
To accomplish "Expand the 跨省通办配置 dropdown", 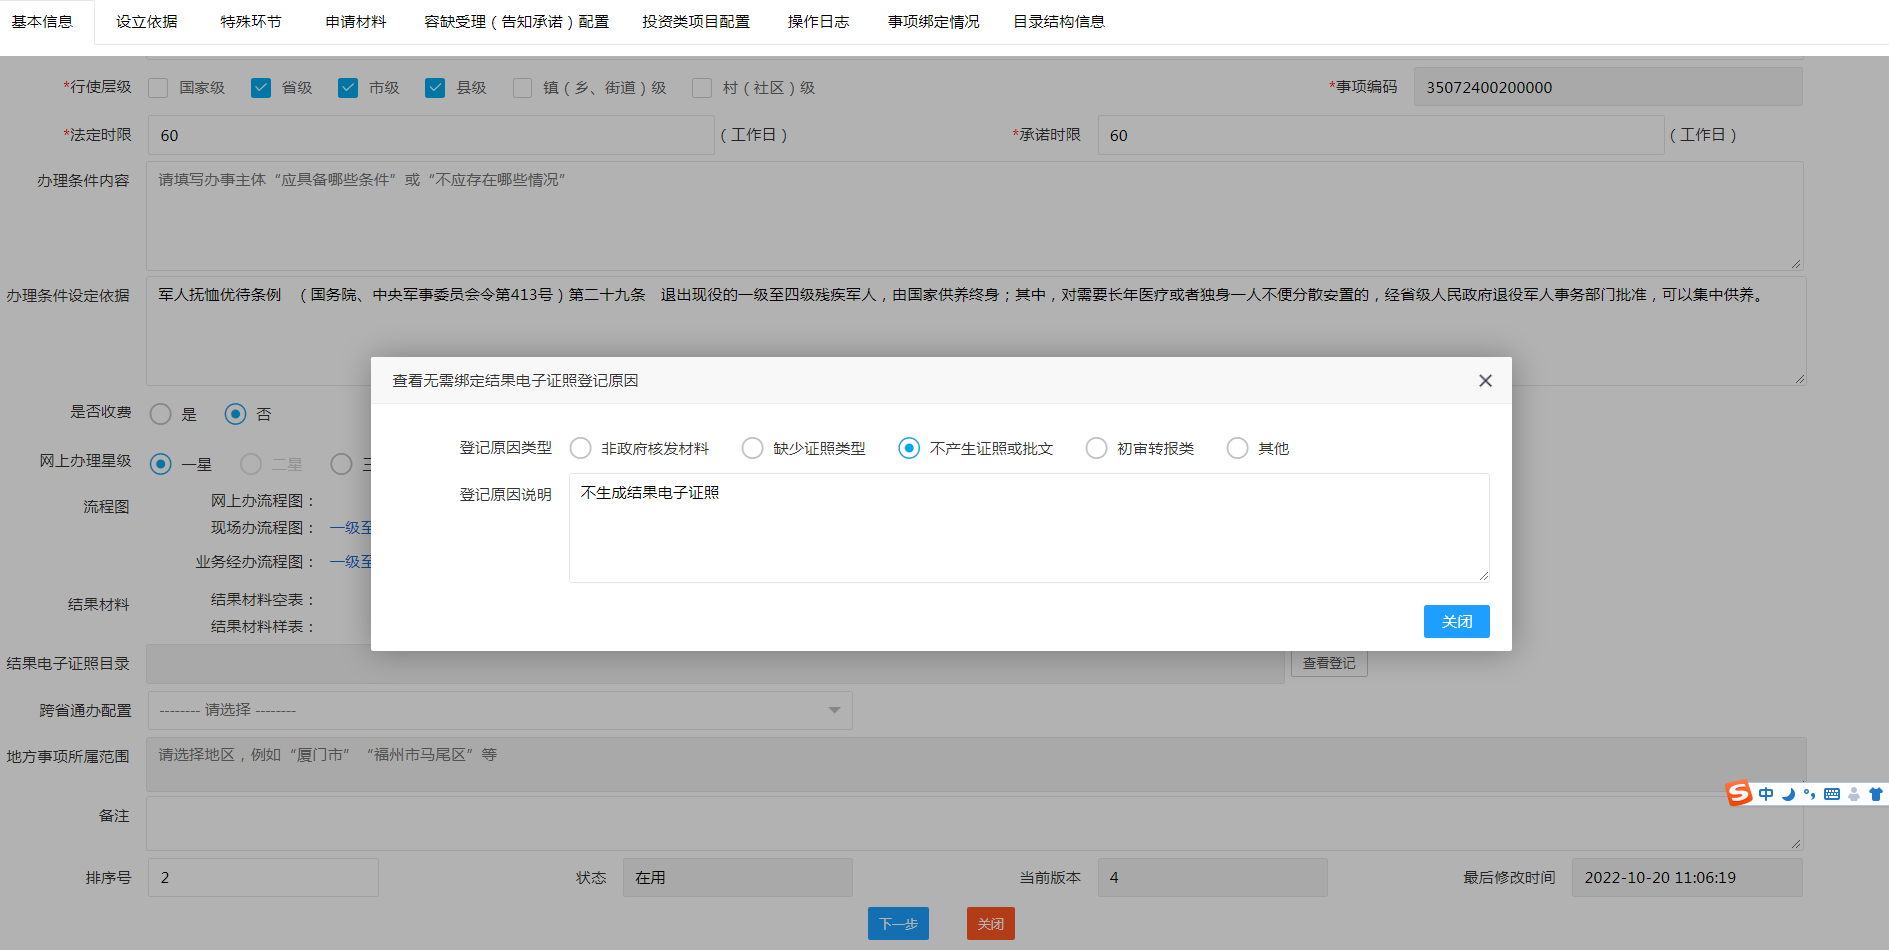I will pos(500,710).
